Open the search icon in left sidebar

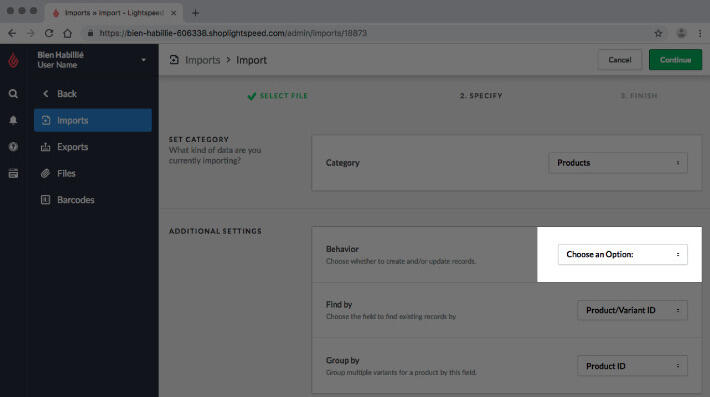pos(13,94)
